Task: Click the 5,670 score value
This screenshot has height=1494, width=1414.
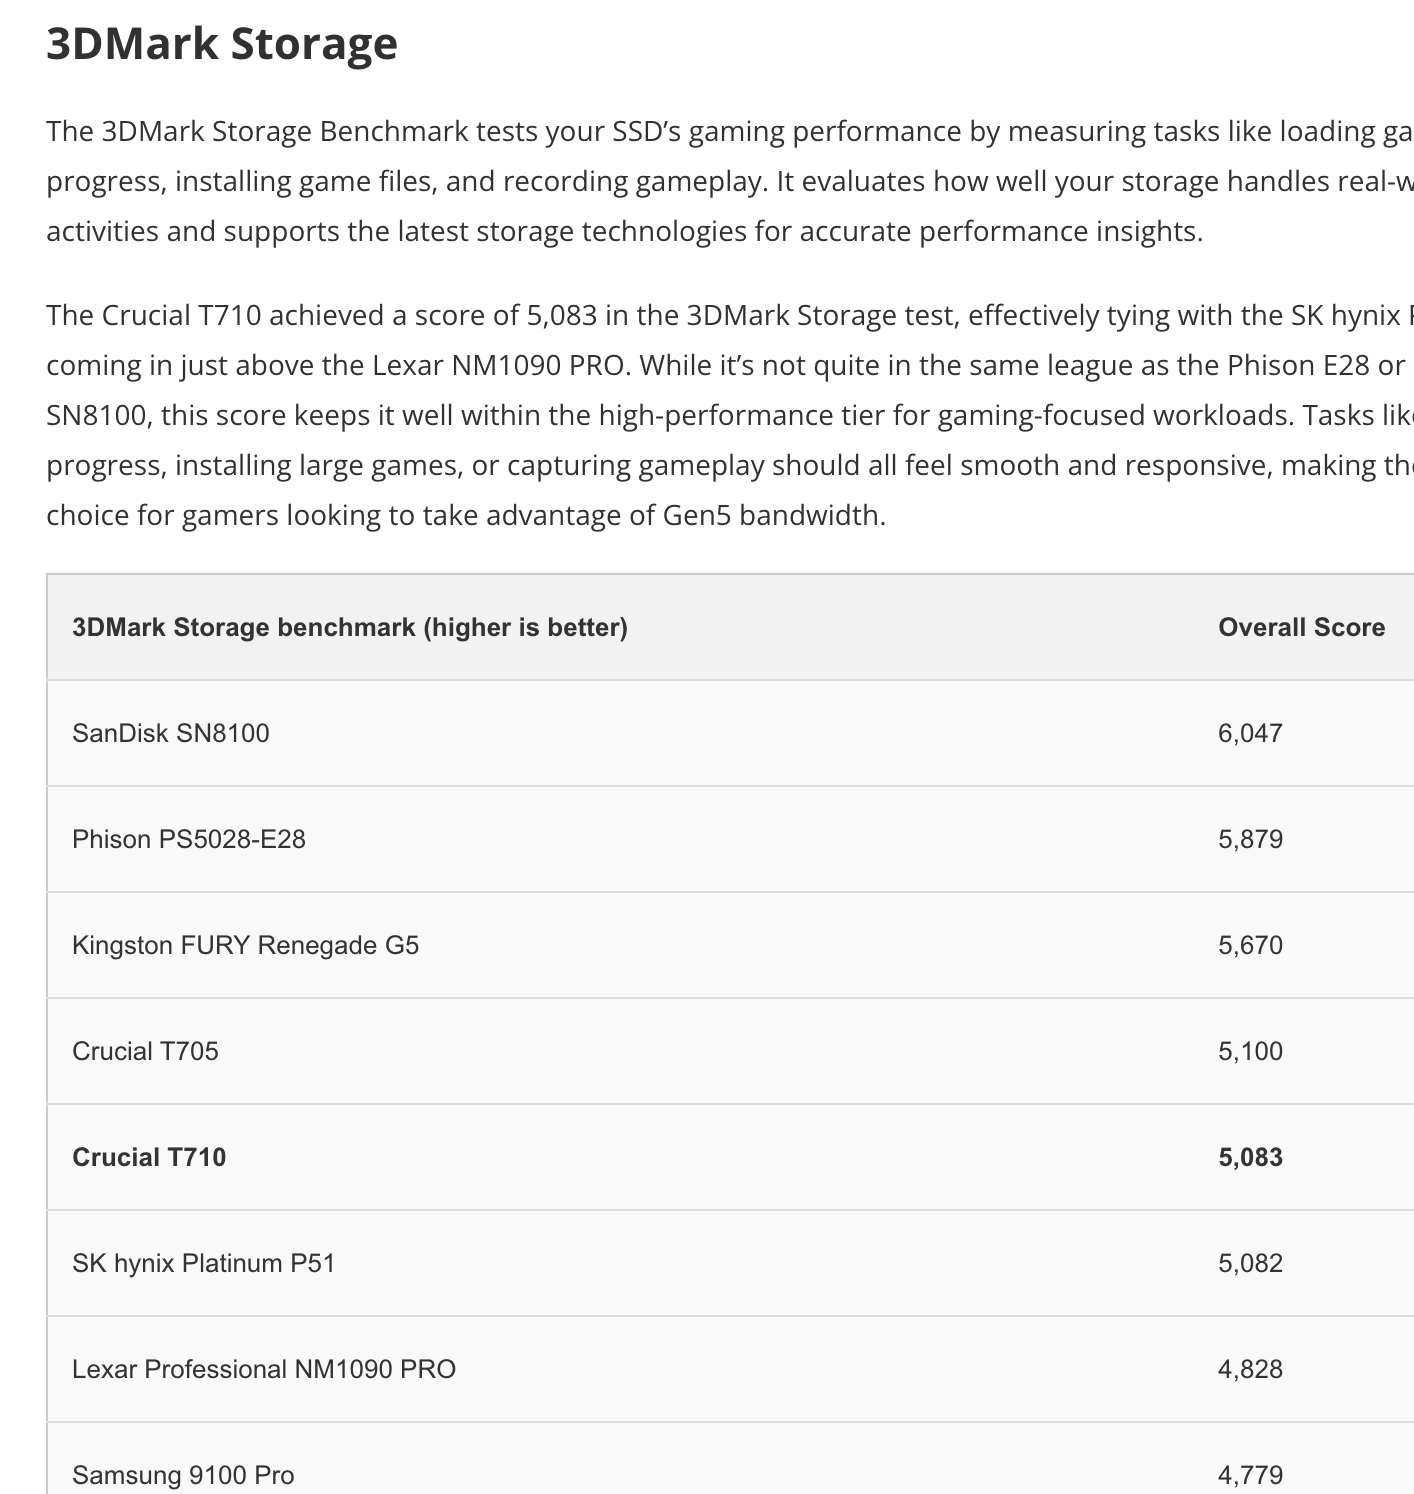Action: point(1250,945)
